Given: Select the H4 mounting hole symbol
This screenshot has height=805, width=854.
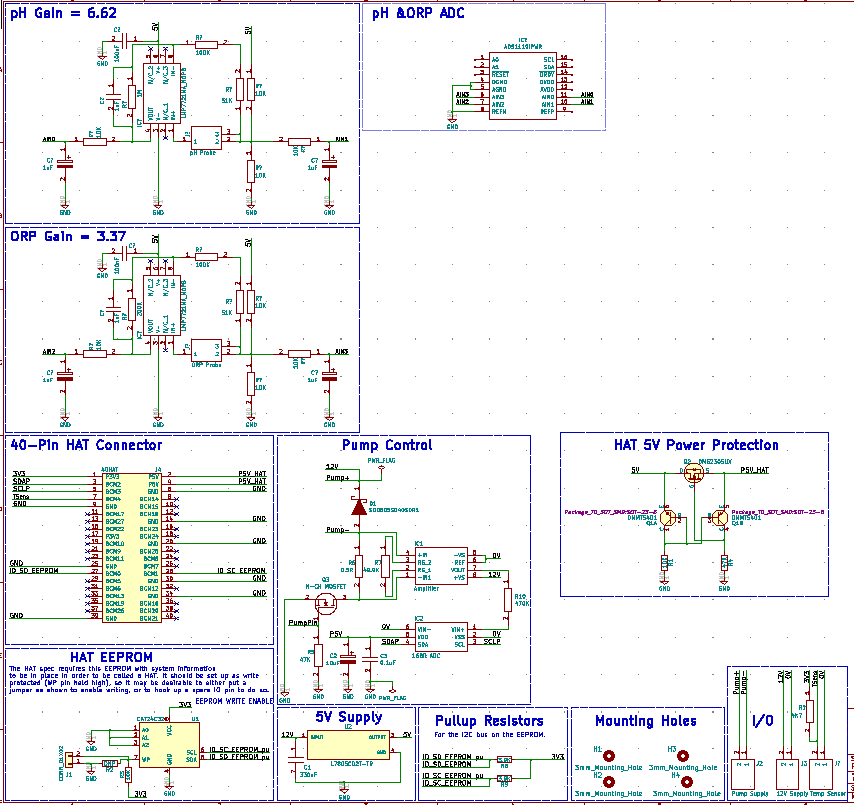Looking at the screenshot, I should [x=687, y=782].
